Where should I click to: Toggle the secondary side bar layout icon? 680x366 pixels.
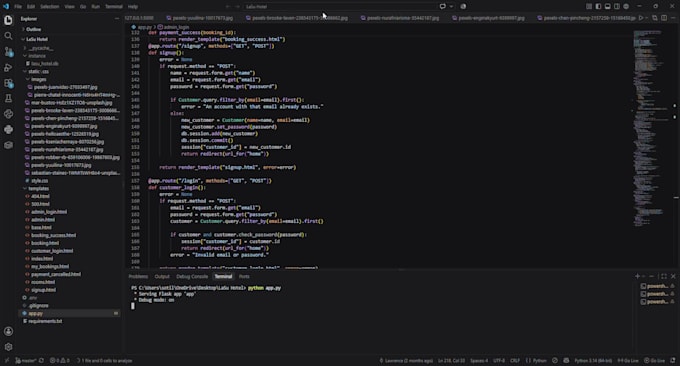point(617,7)
